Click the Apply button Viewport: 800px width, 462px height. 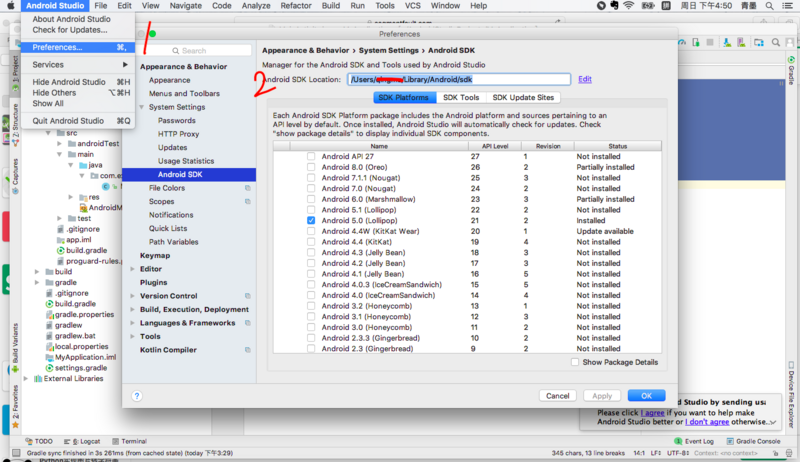point(602,396)
